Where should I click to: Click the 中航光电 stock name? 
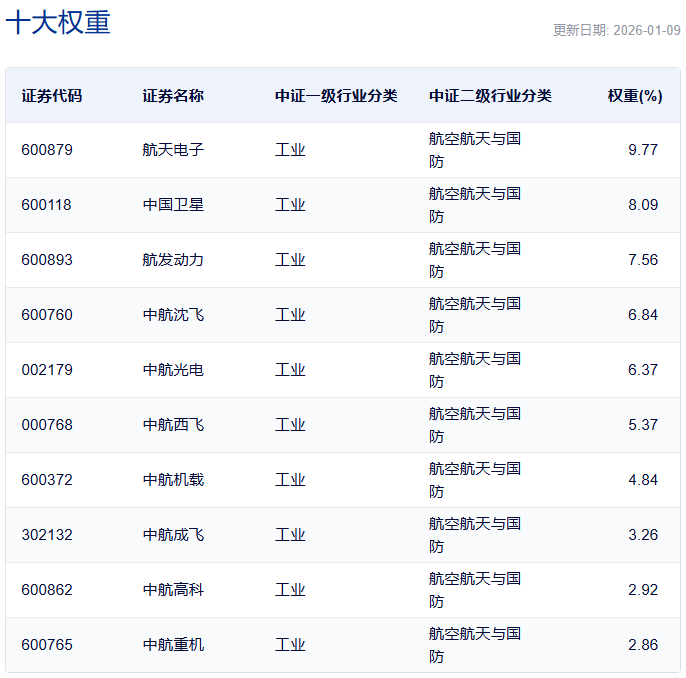(173, 370)
